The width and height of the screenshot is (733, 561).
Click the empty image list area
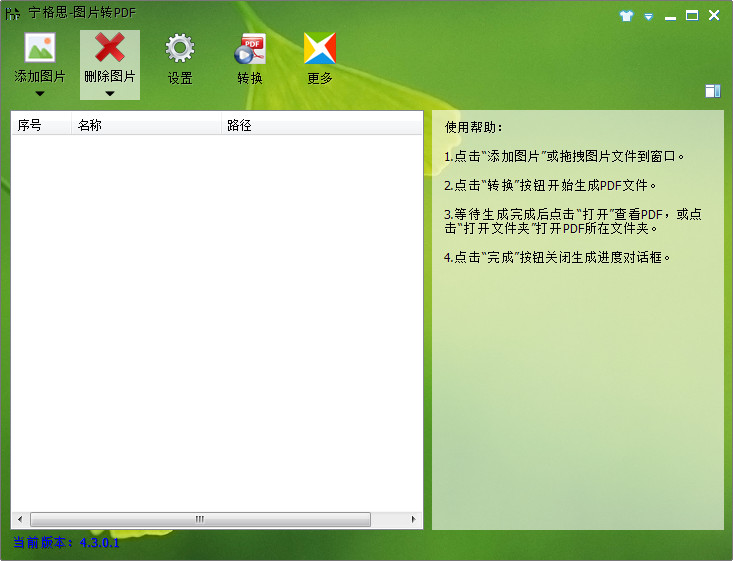click(216, 320)
